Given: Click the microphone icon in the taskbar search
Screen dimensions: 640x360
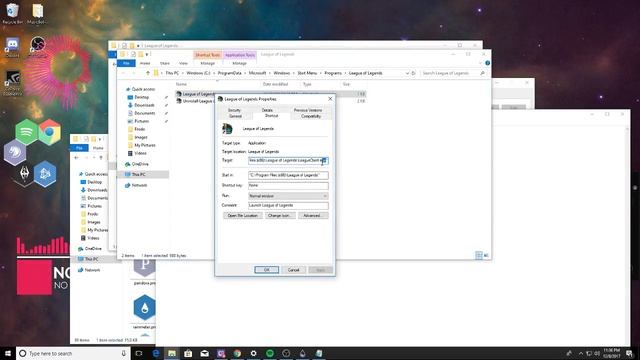Looking at the screenshot, I should click(x=123, y=353).
